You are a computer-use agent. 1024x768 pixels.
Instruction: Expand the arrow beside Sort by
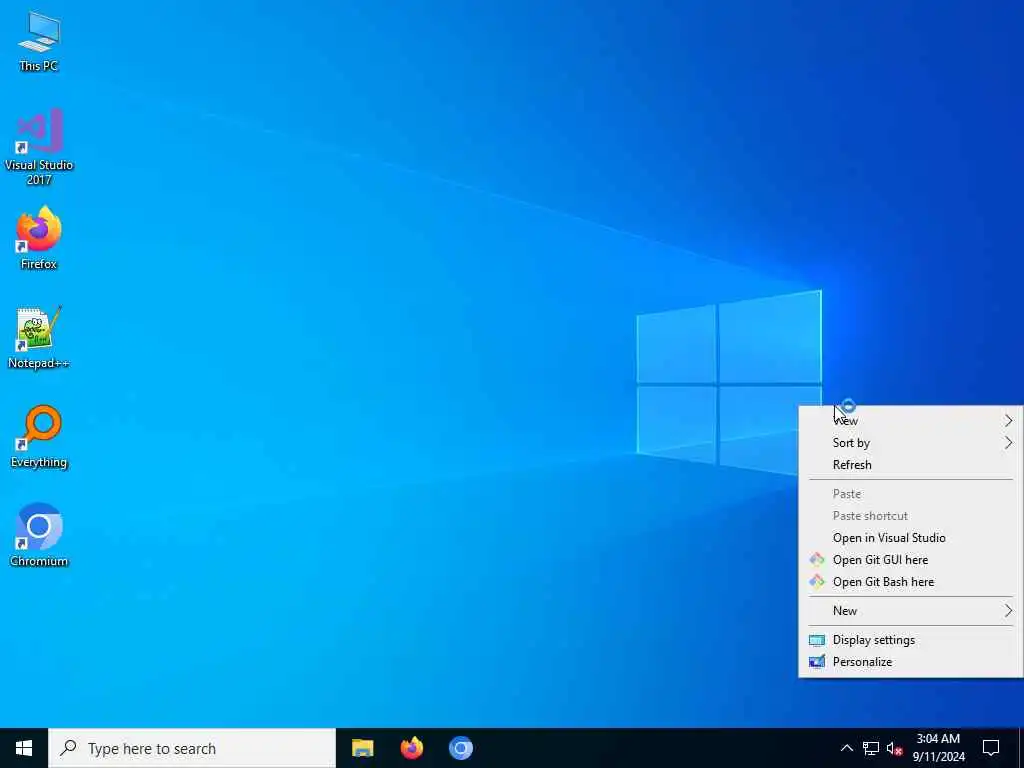click(1008, 443)
